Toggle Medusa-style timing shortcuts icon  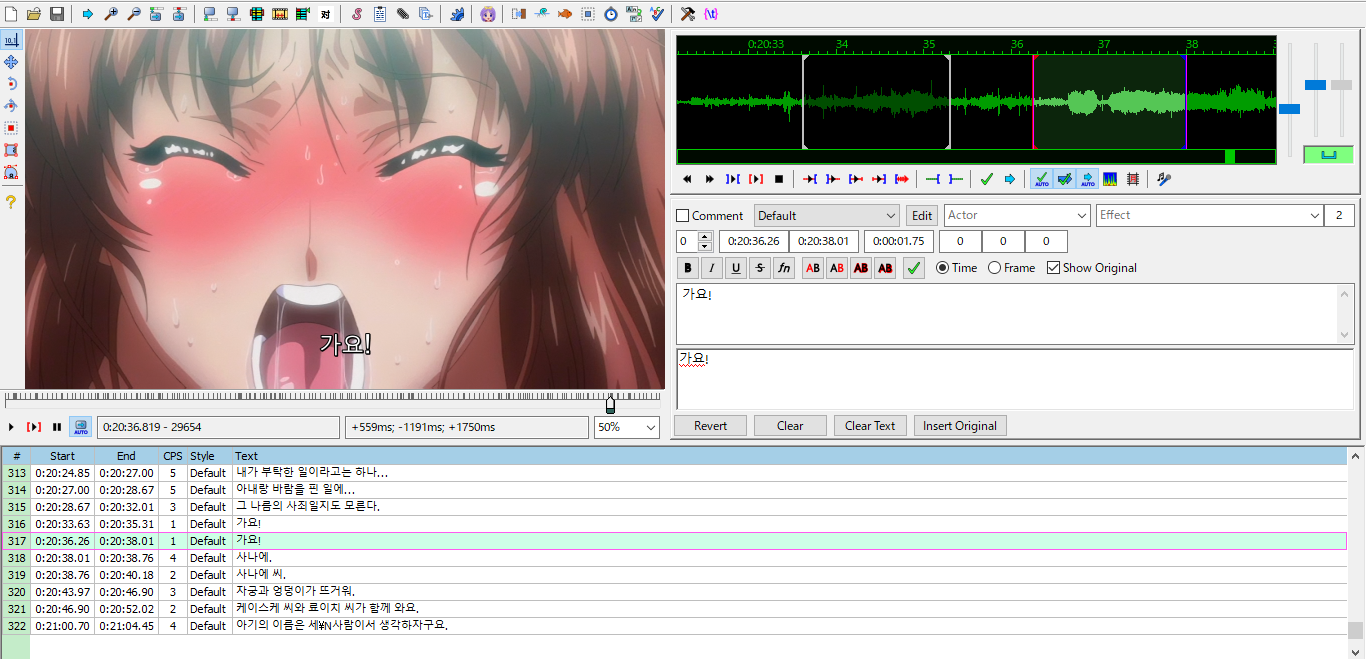1133,179
